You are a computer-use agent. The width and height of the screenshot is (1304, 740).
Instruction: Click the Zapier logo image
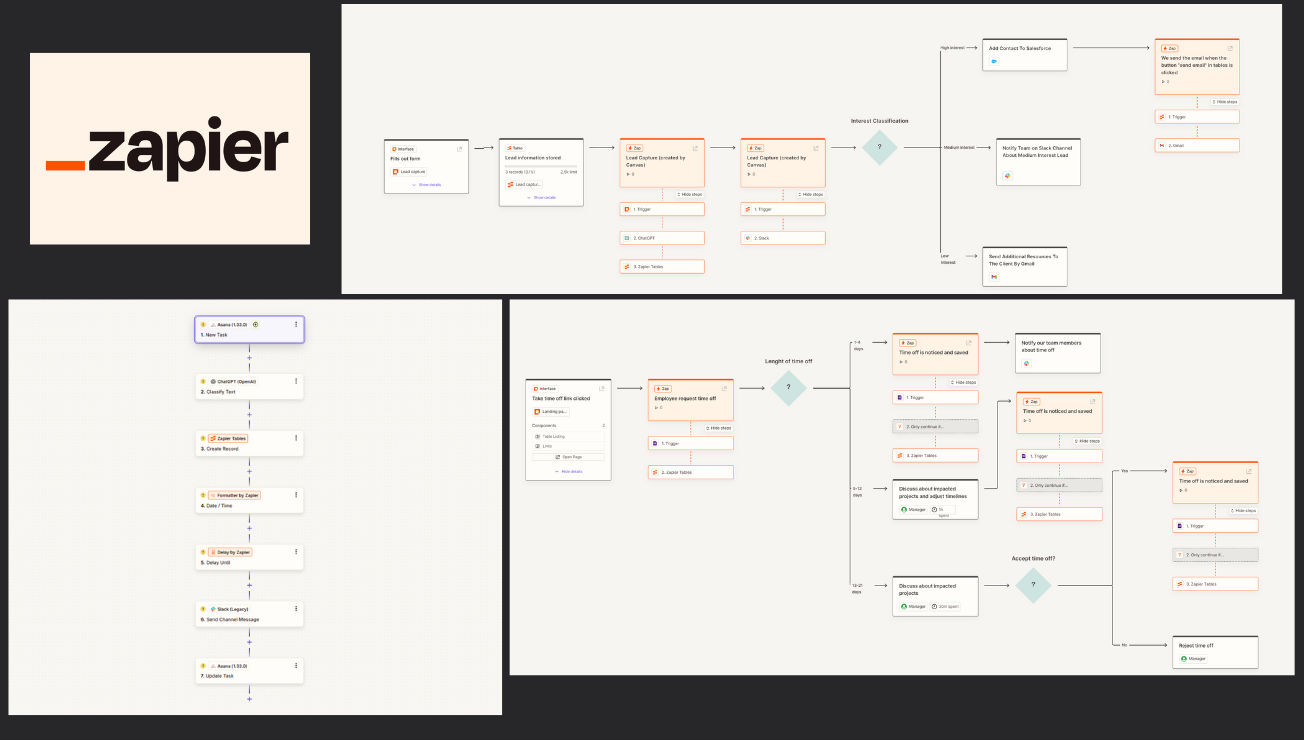170,149
